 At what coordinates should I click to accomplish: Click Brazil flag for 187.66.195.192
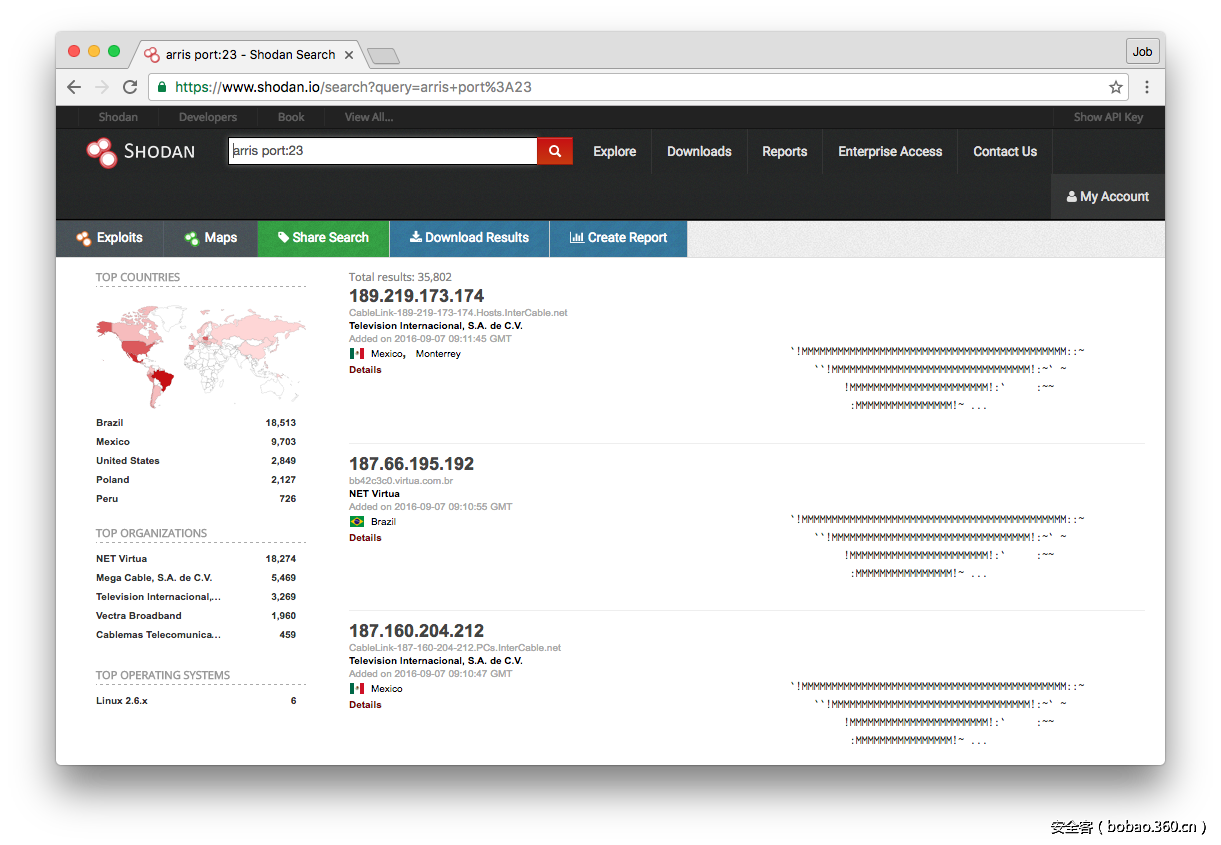coord(356,522)
